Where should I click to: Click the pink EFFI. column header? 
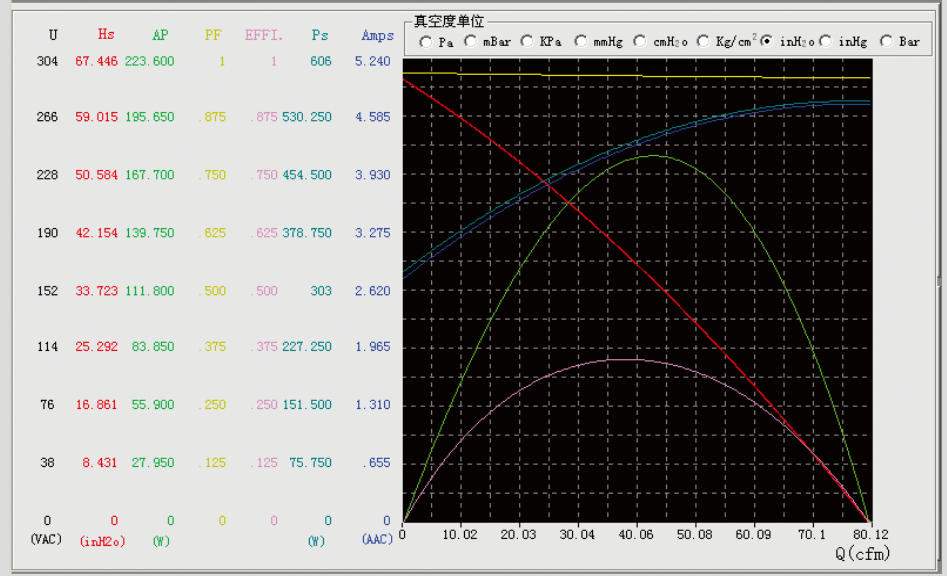(264, 35)
